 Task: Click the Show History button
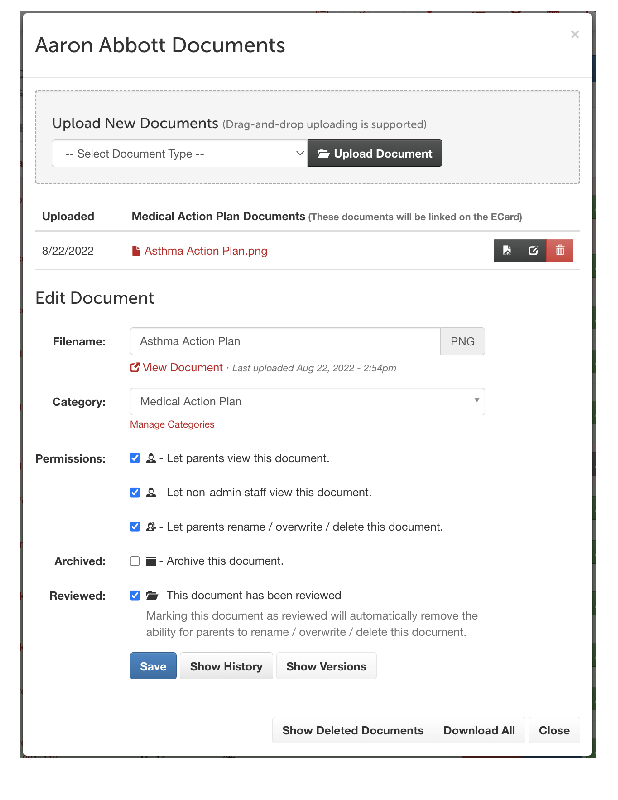coord(226,666)
